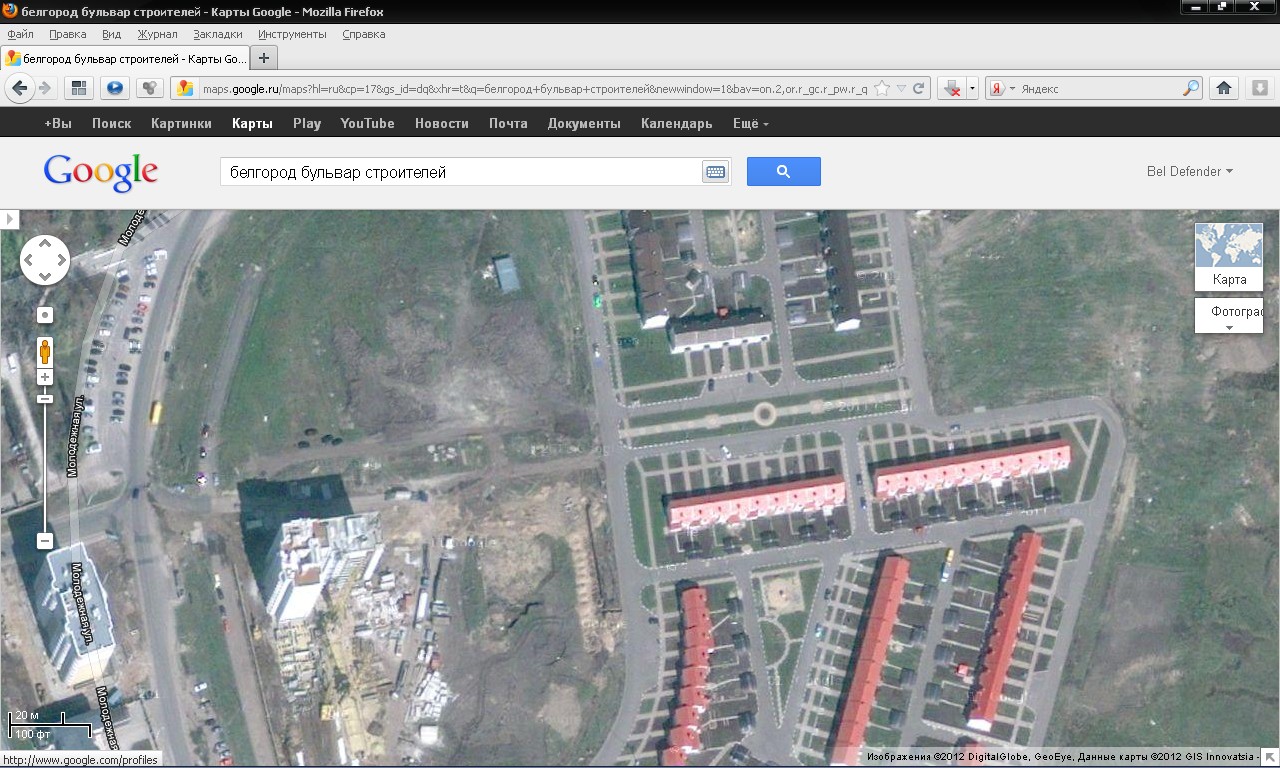This screenshot has width=1280, height=768.
Task: Click the blue round play icon in the toolbar
Action: click(114, 87)
